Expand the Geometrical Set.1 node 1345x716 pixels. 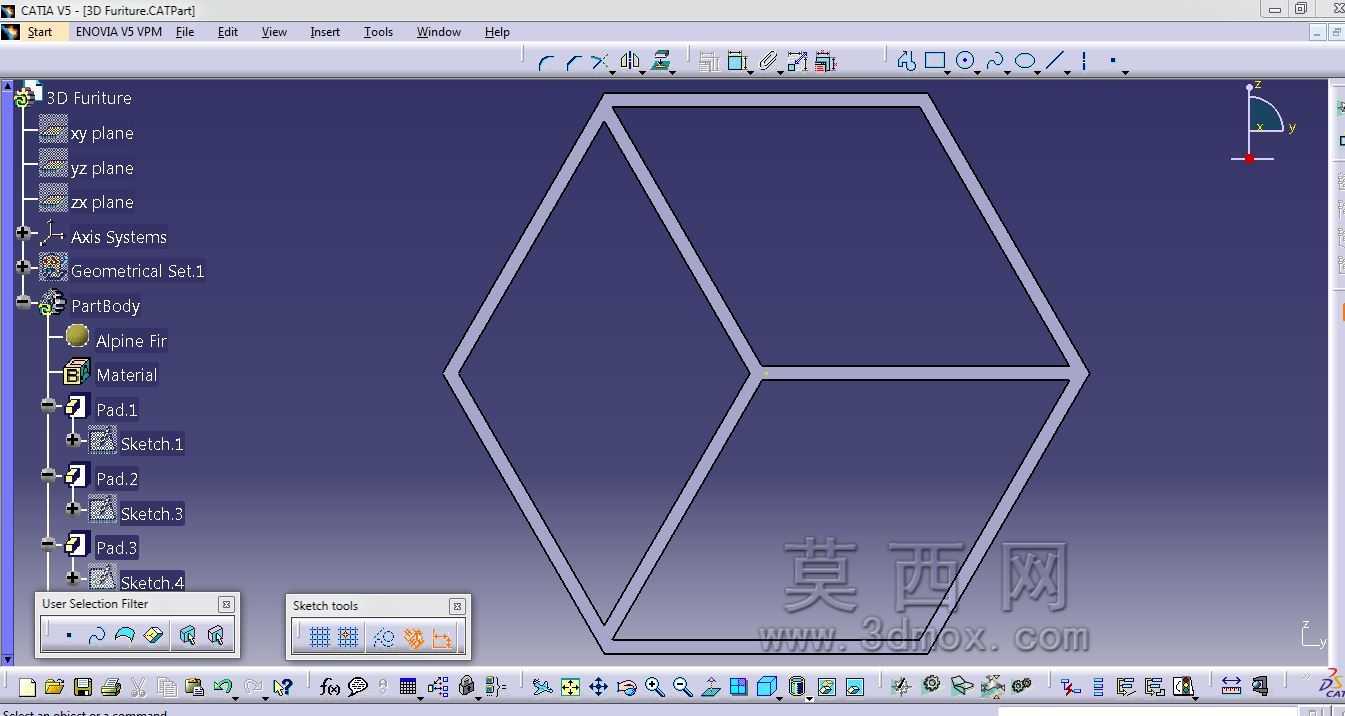(x=23, y=267)
